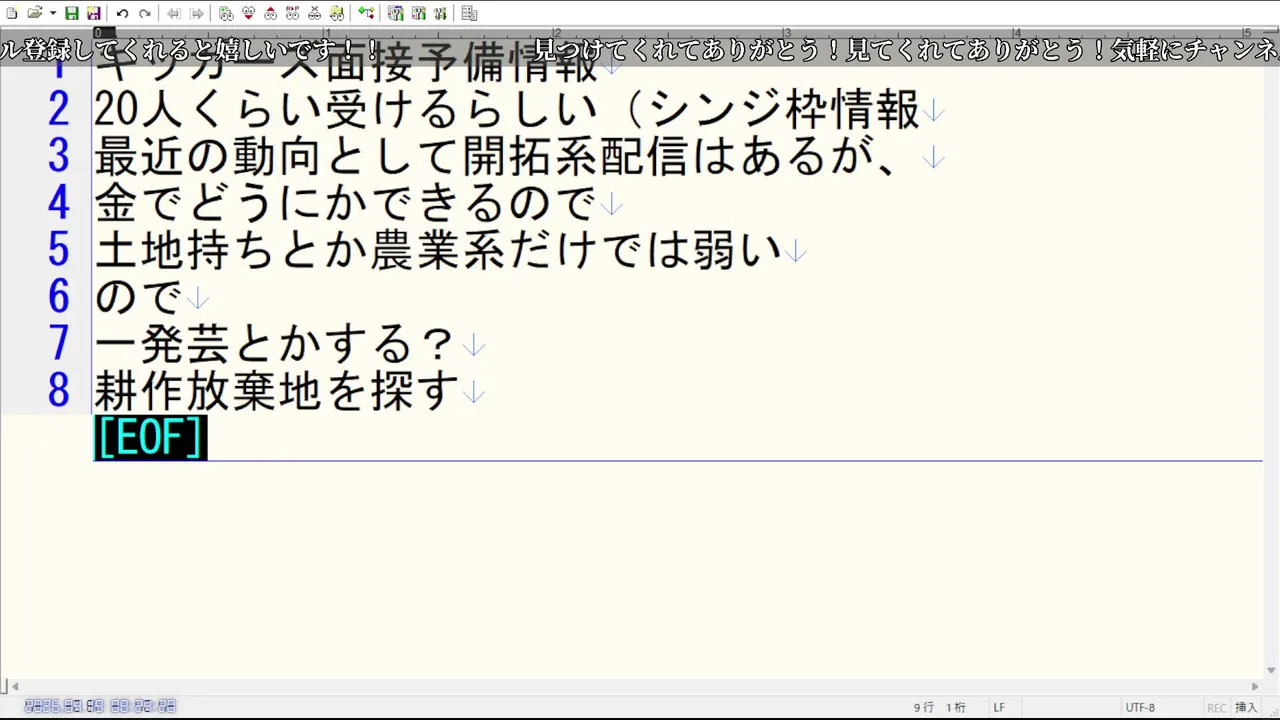Redo the last undone edit

[x=145, y=13]
